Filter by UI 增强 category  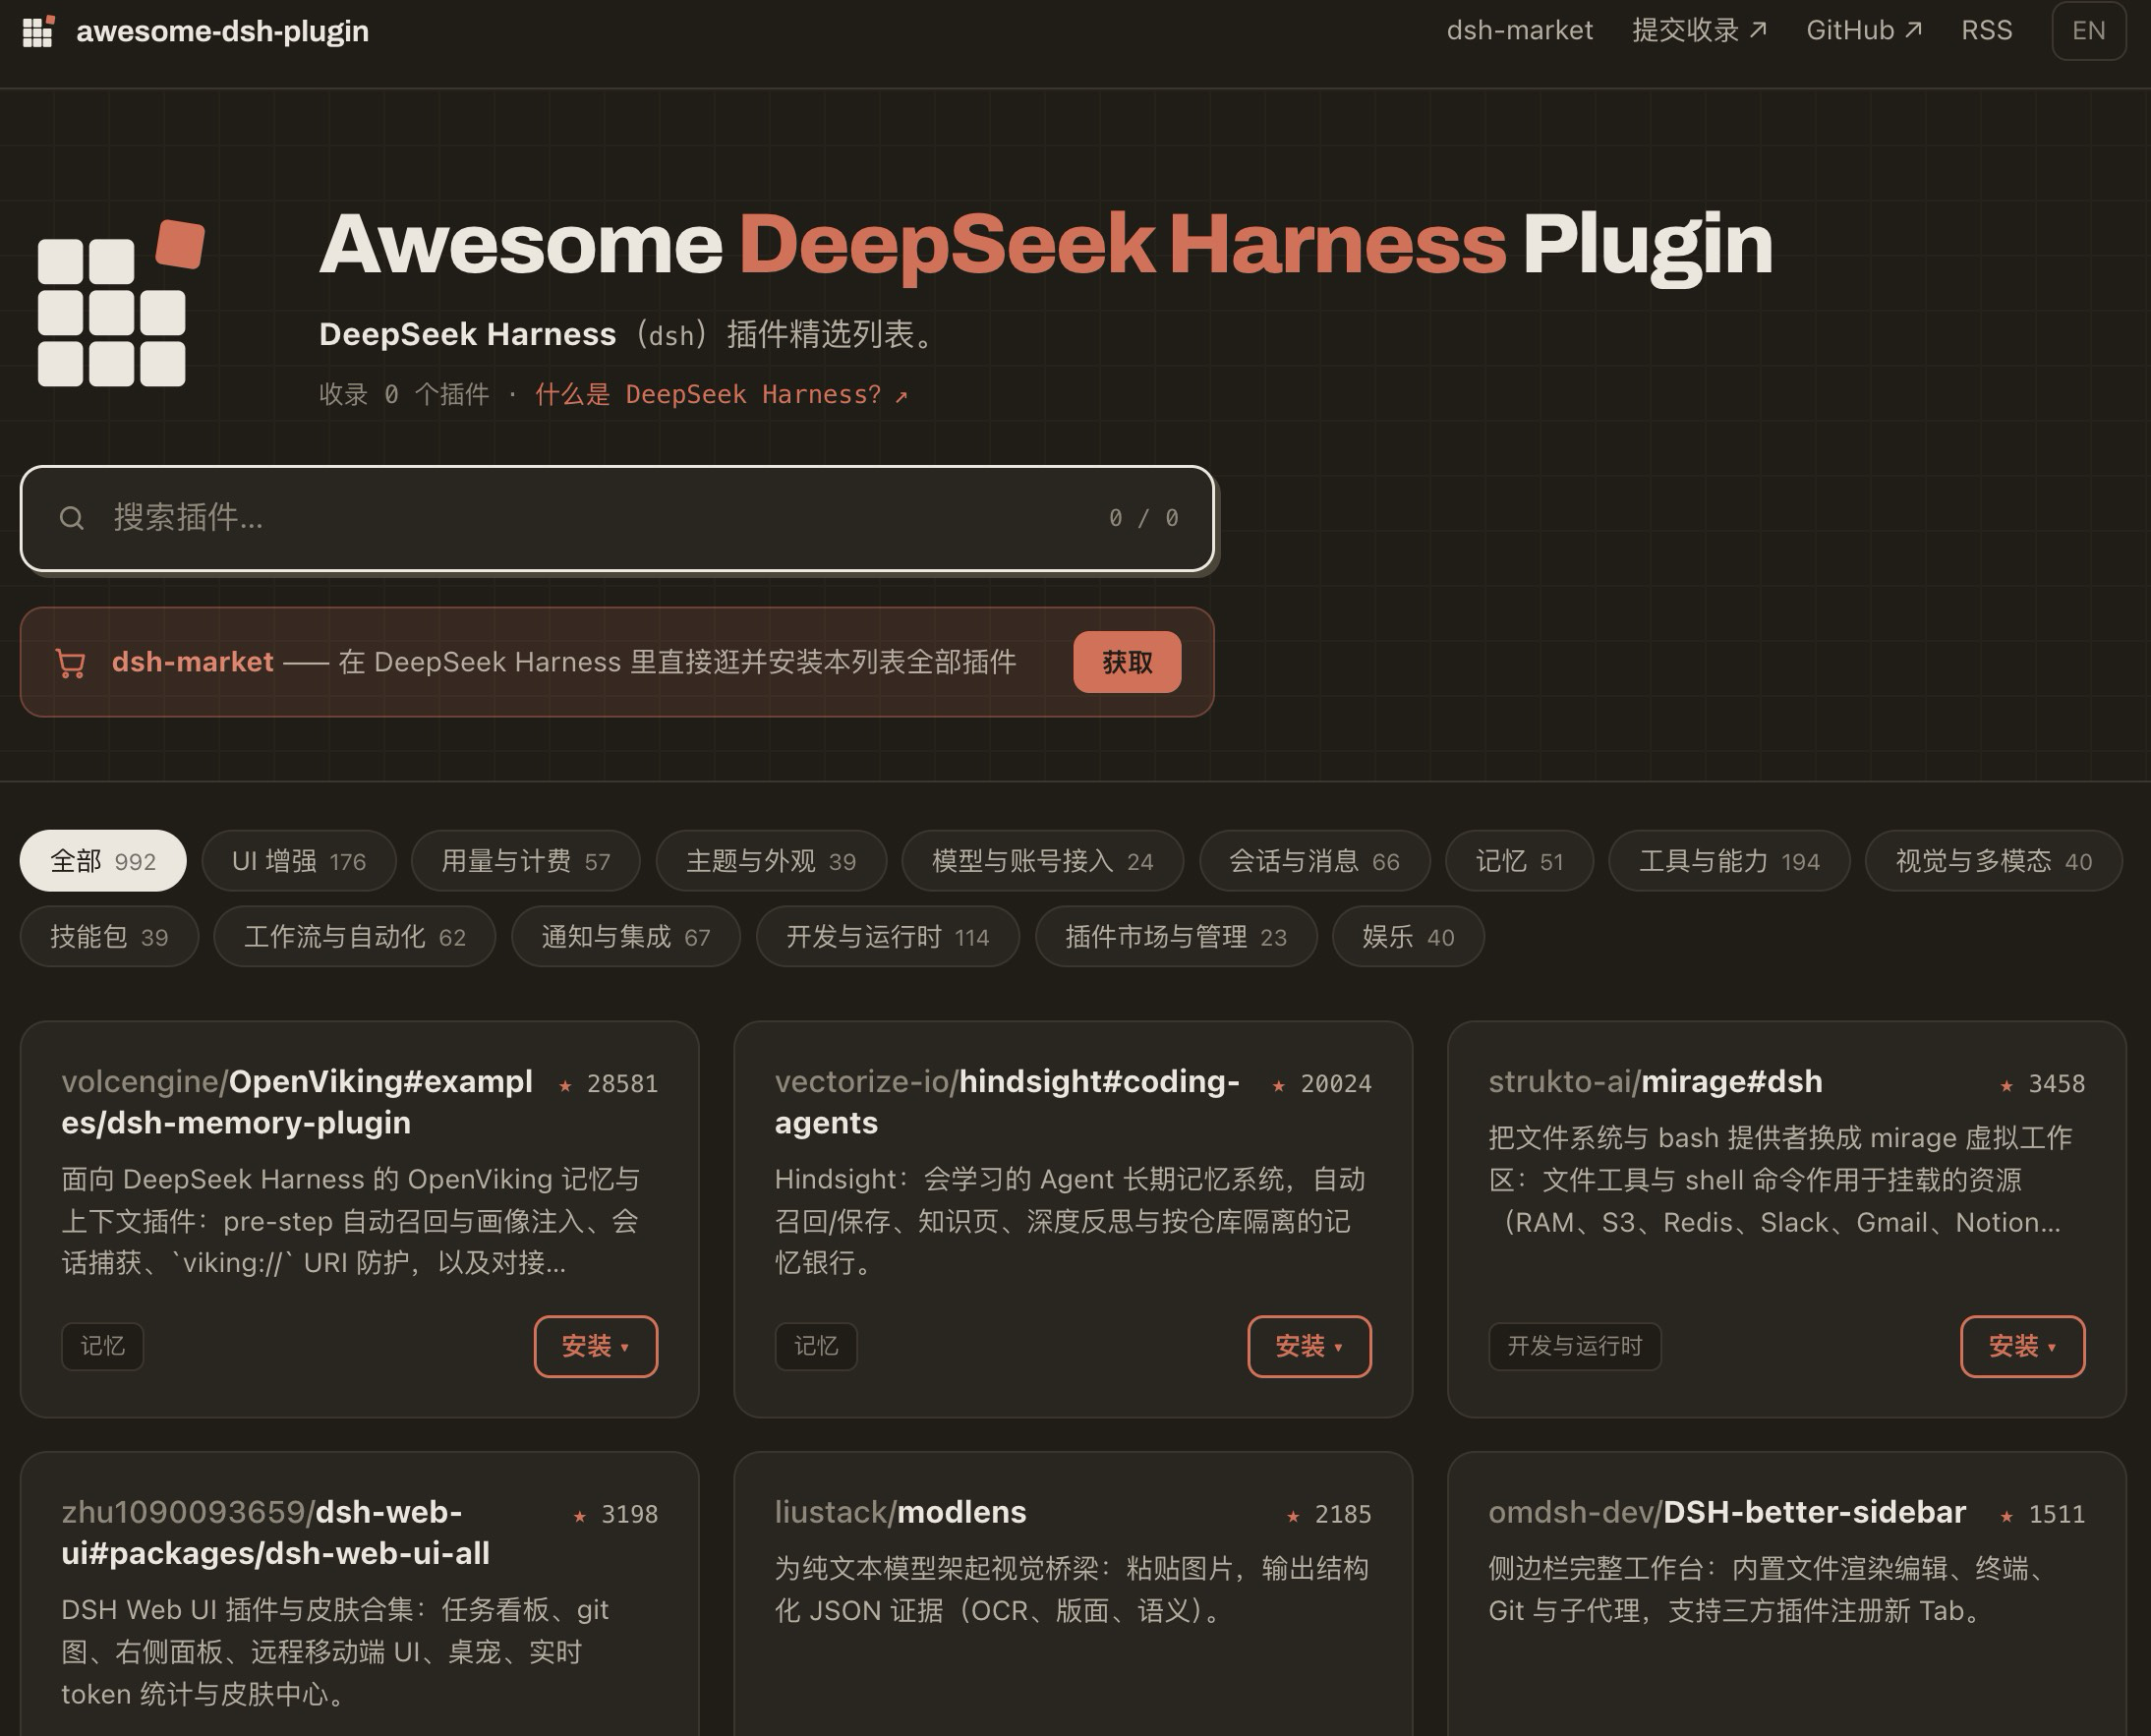[x=299, y=861]
